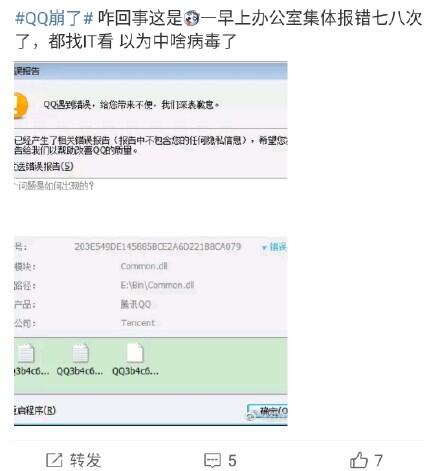Open the error dialog screenshot image

coord(151,243)
